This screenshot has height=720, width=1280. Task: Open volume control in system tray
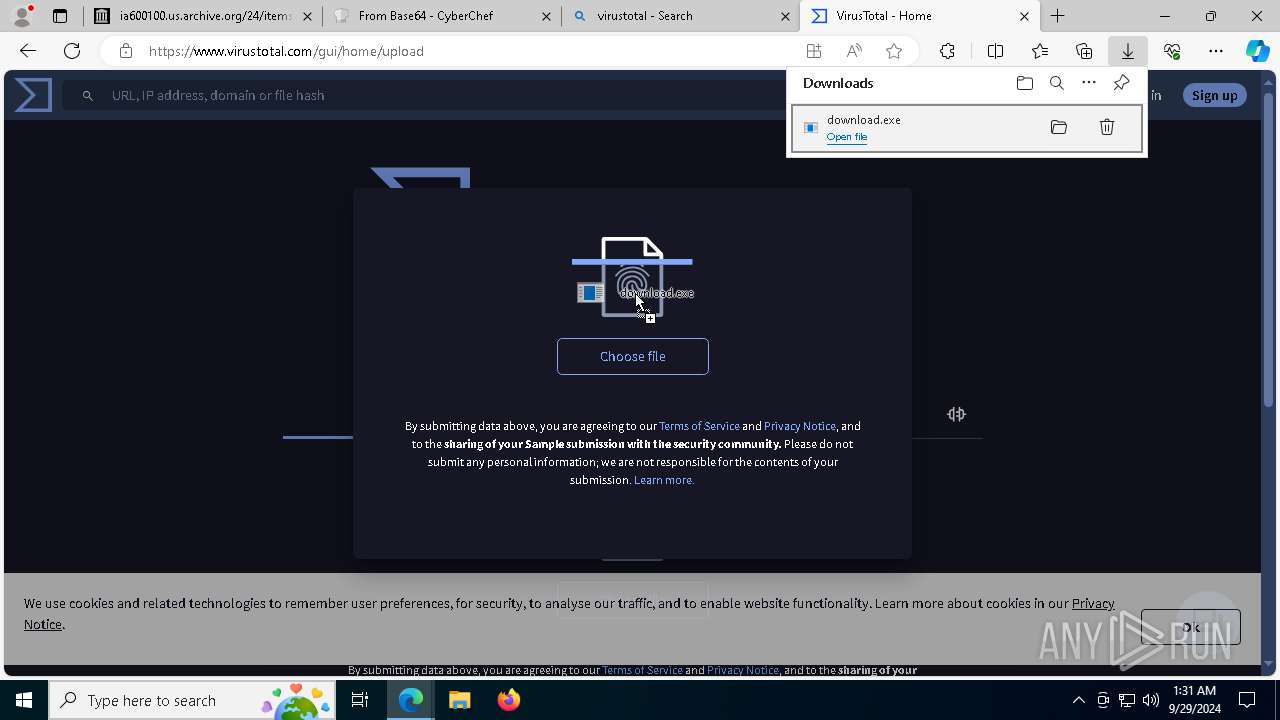coord(1151,700)
